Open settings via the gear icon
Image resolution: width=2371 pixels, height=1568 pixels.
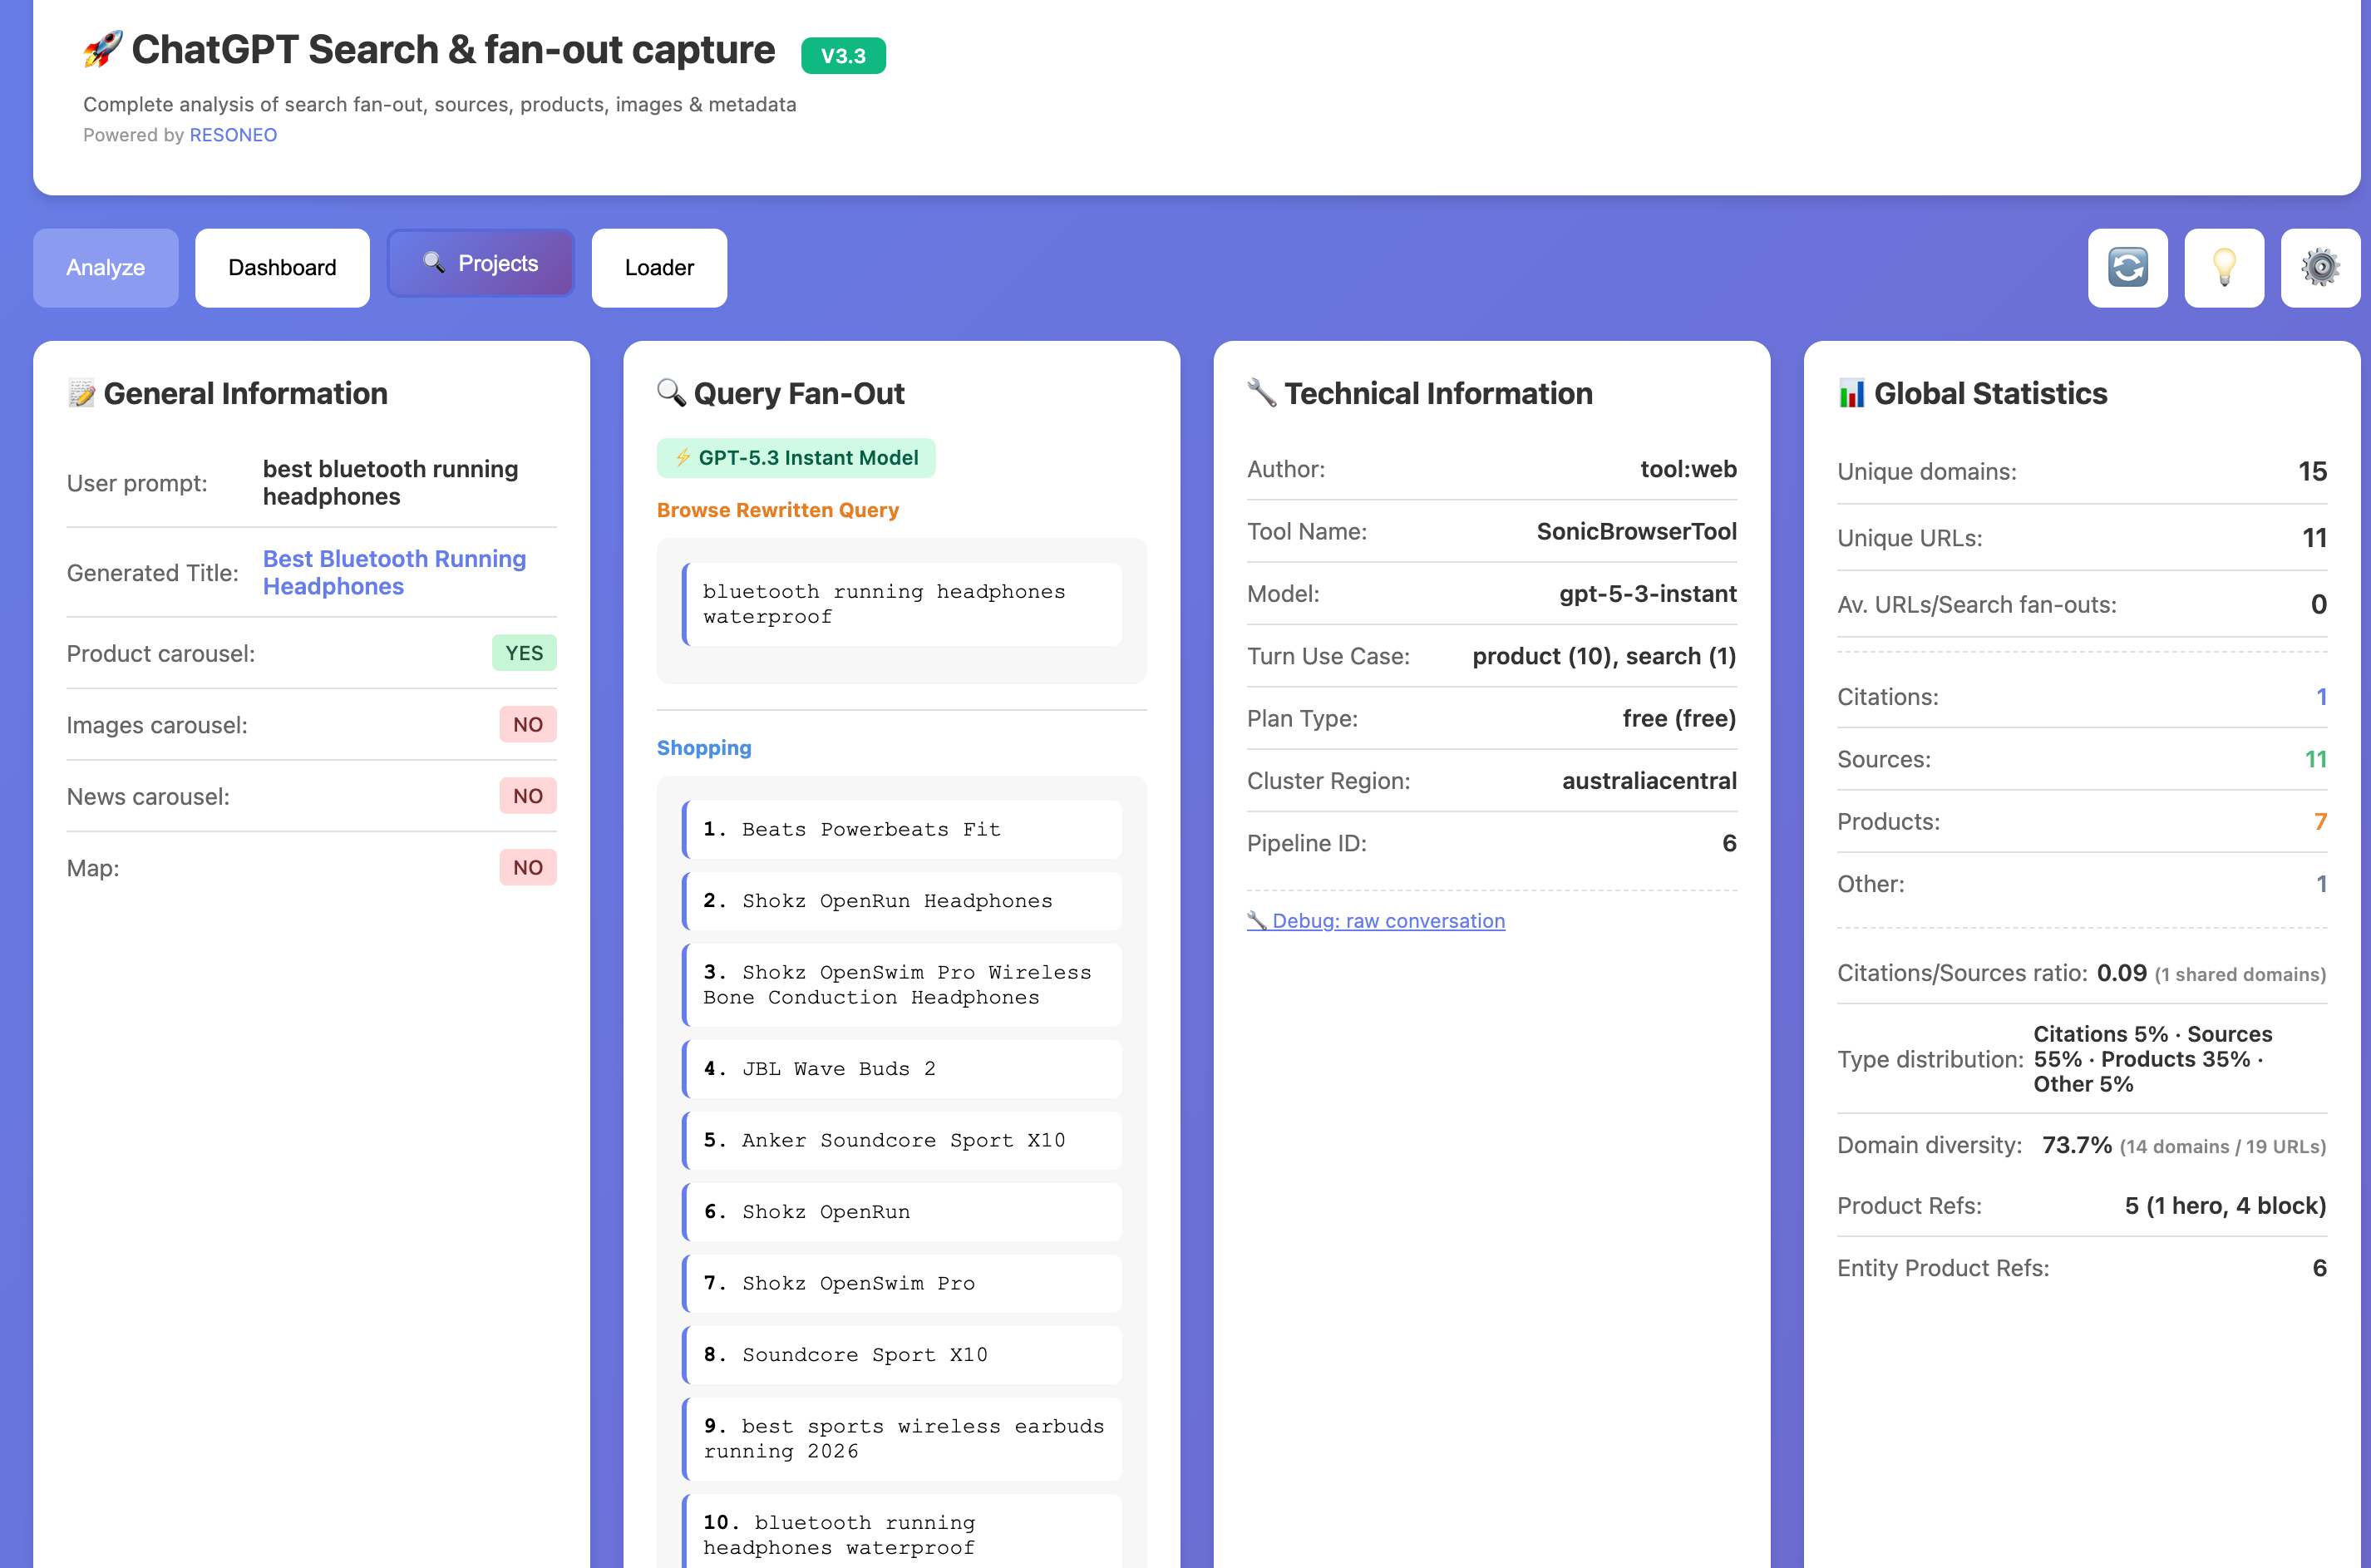[2320, 267]
